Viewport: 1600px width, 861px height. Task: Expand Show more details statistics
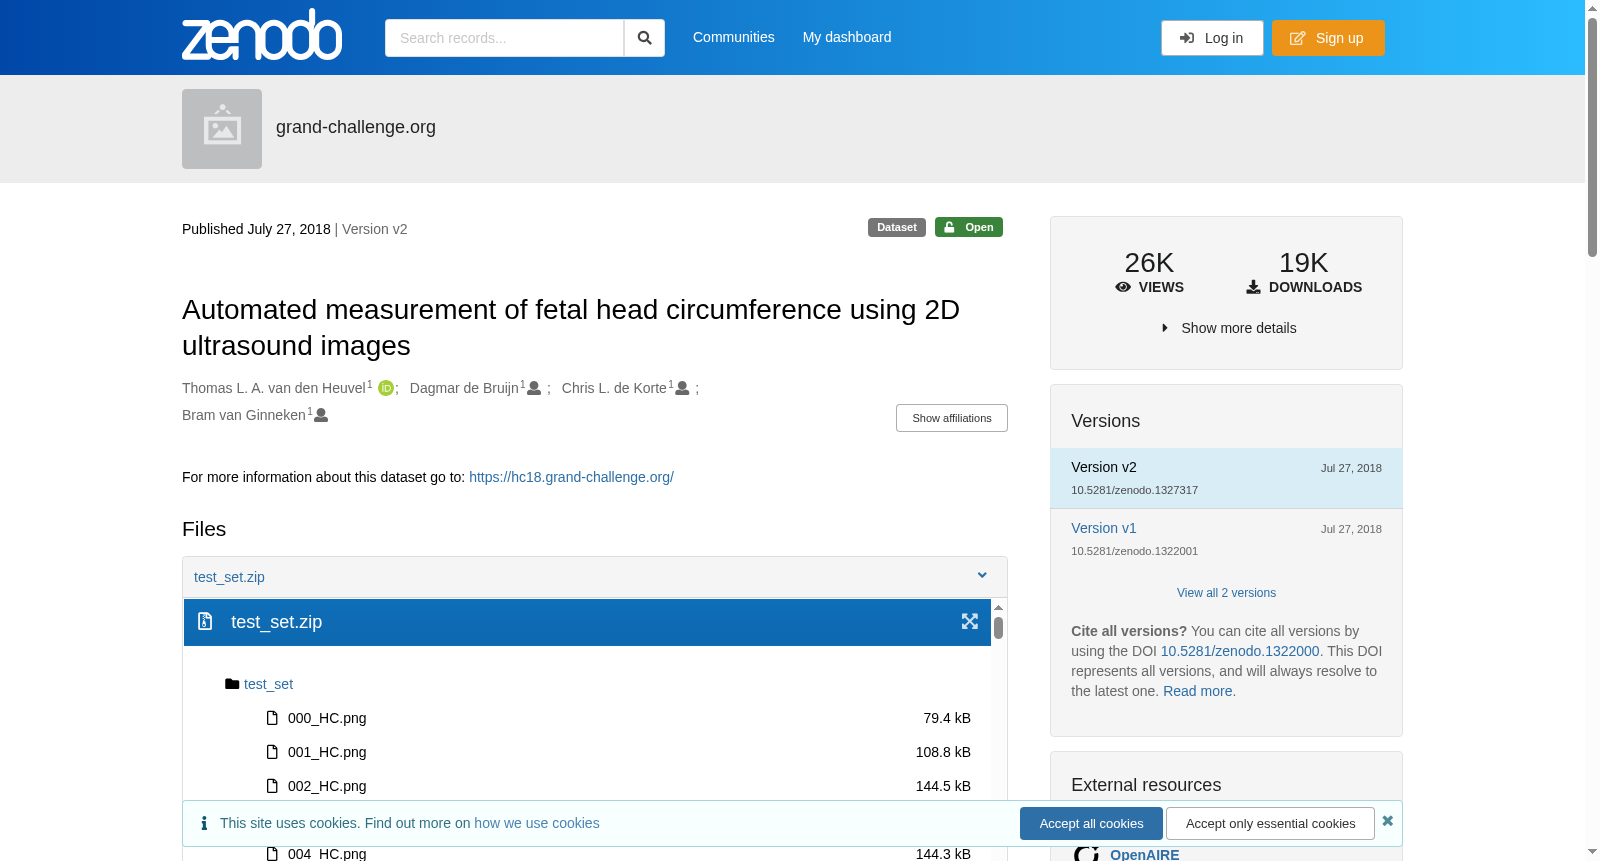pos(1228,328)
